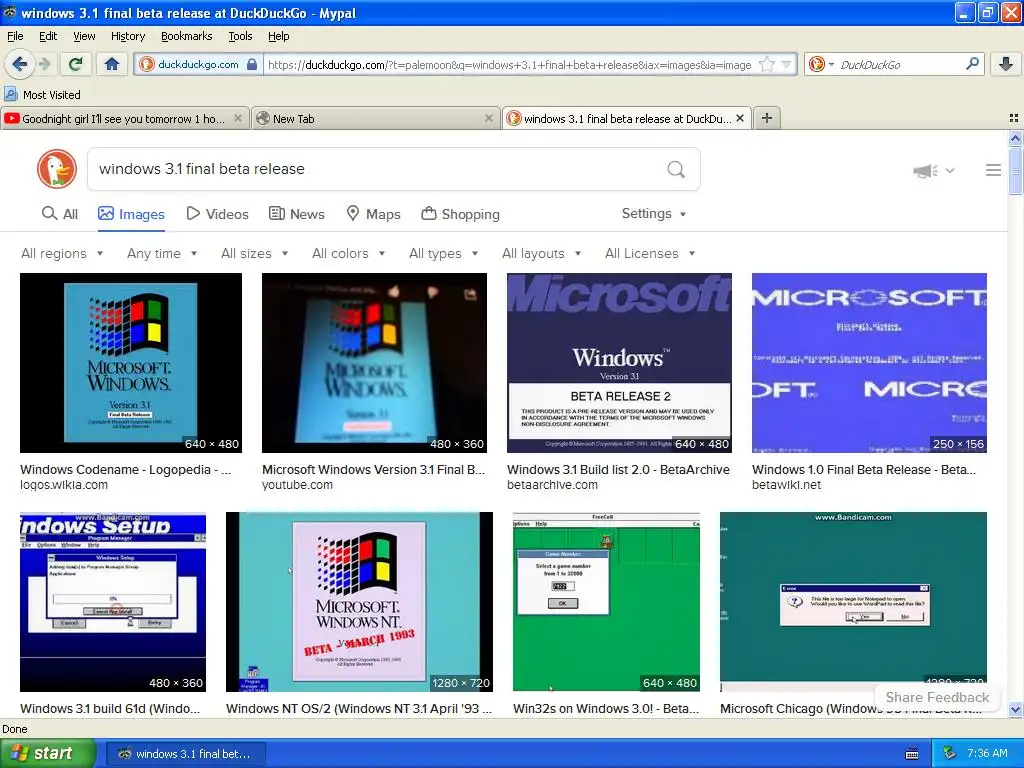The height and width of the screenshot is (768, 1024).
Task: Close the Goodnight girl YouTube tab
Action: click(238, 118)
